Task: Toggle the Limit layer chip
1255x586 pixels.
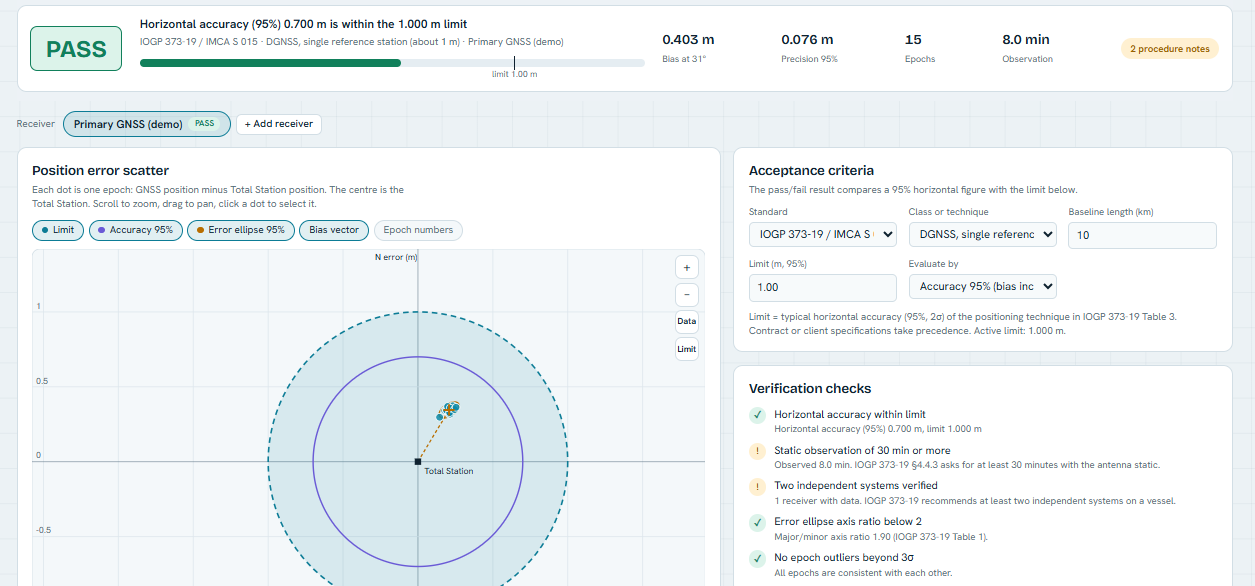Action: click(x=57, y=230)
